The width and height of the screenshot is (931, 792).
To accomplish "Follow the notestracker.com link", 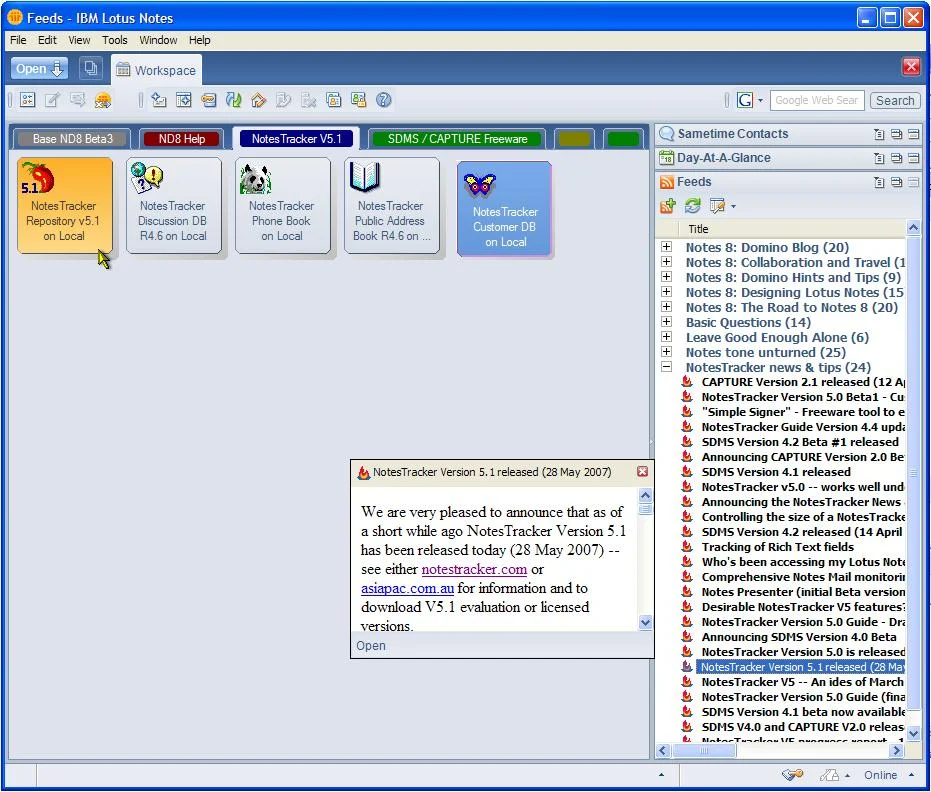I will (474, 569).
